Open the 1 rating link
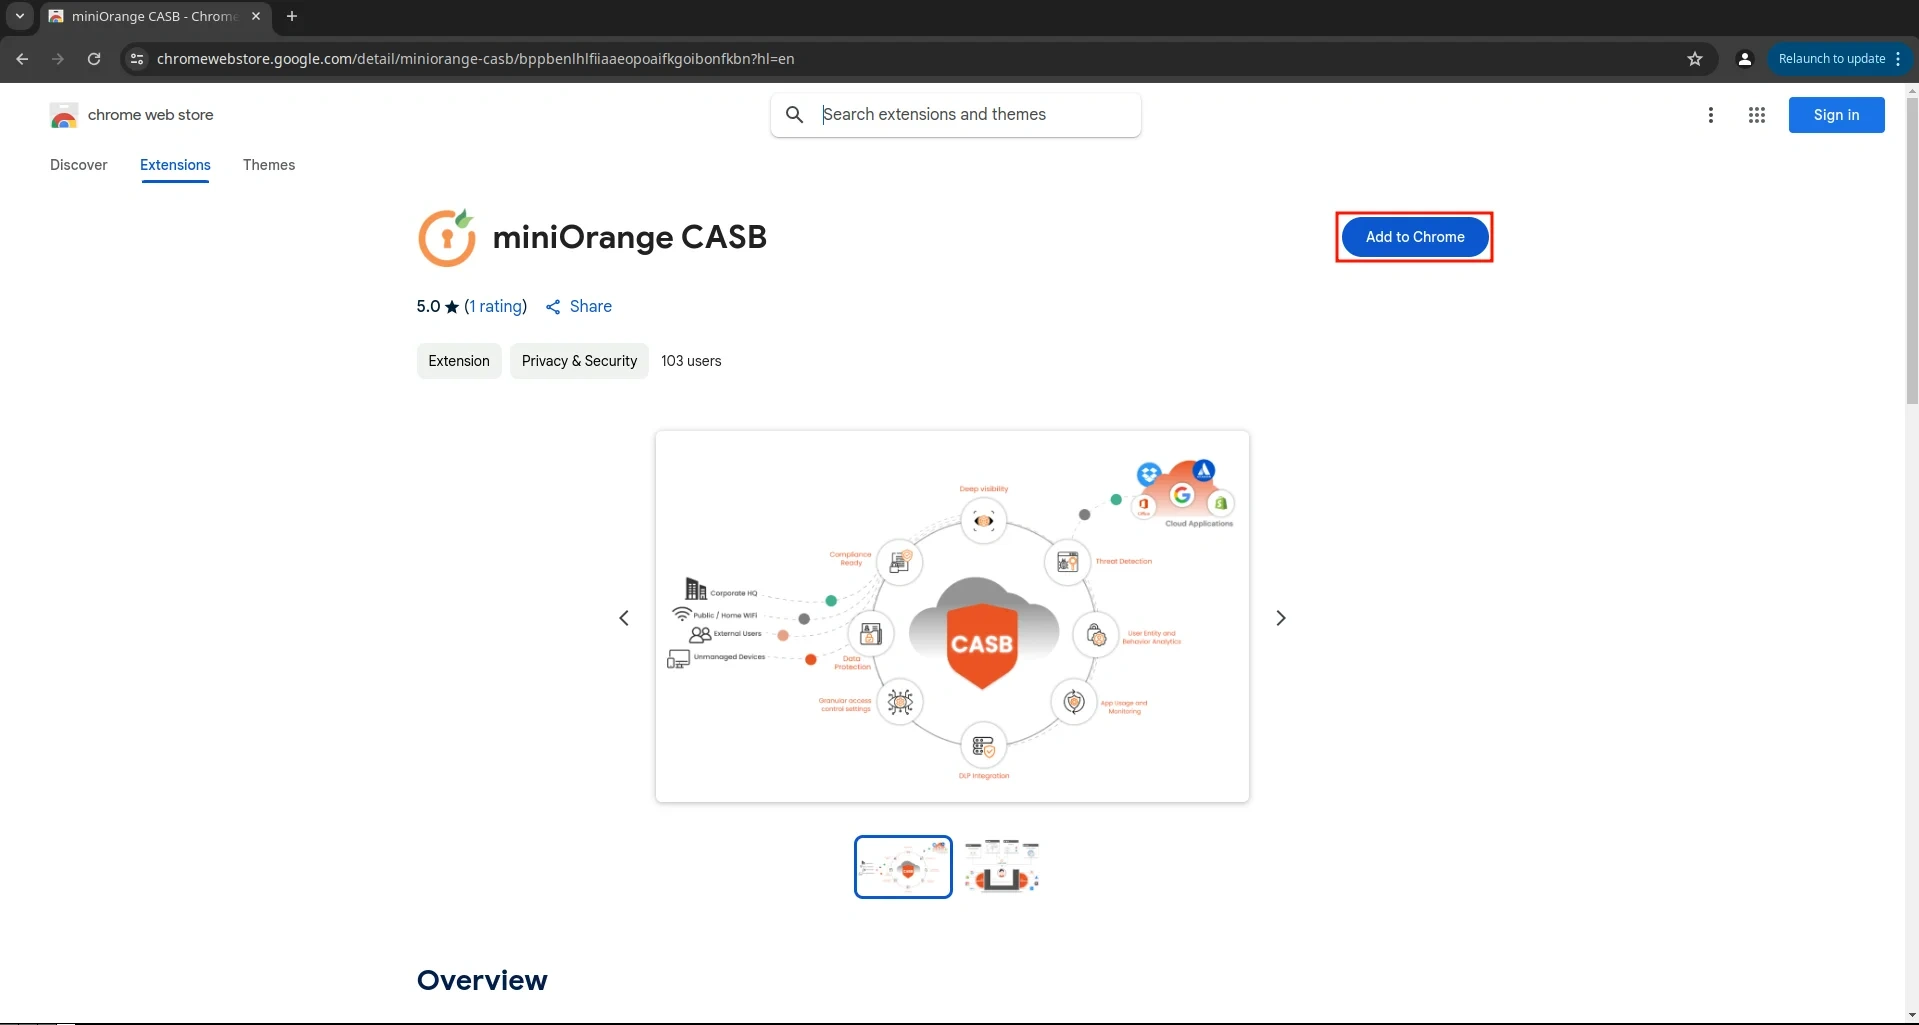This screenshot has width=1919, height=1025. (x=496, y=306)
